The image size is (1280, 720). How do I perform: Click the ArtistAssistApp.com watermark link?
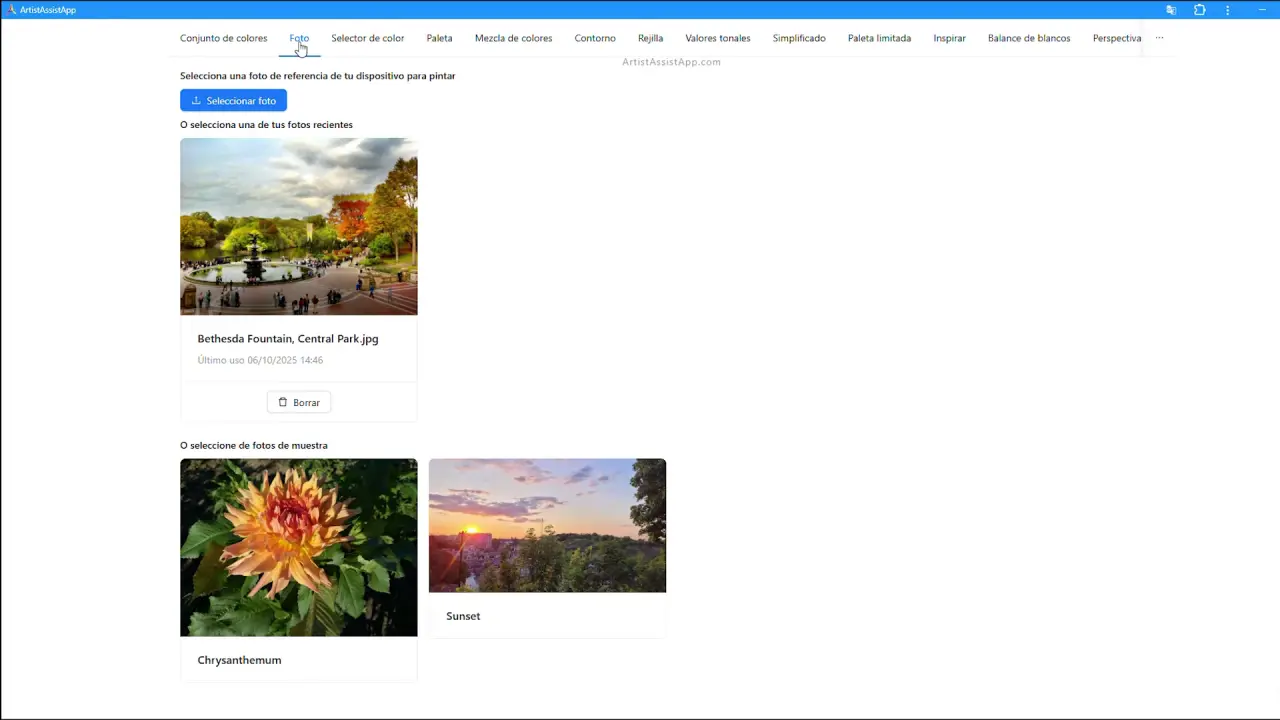click(671, 62)
